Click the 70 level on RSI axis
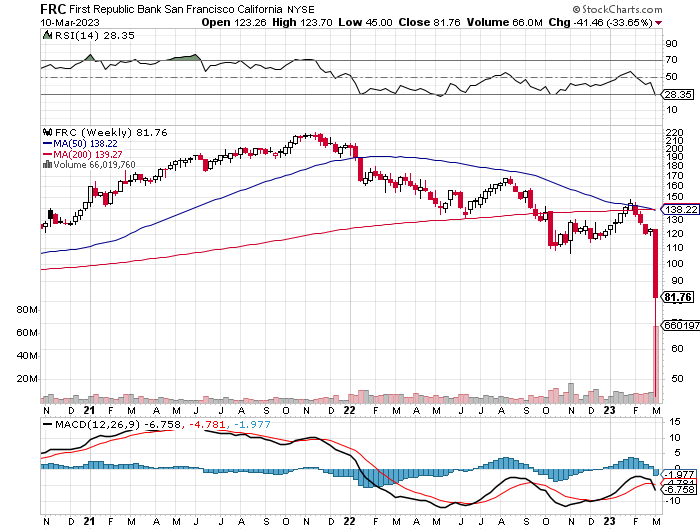Viewport: 700px width, 530px height. click(x=671, y=60)
